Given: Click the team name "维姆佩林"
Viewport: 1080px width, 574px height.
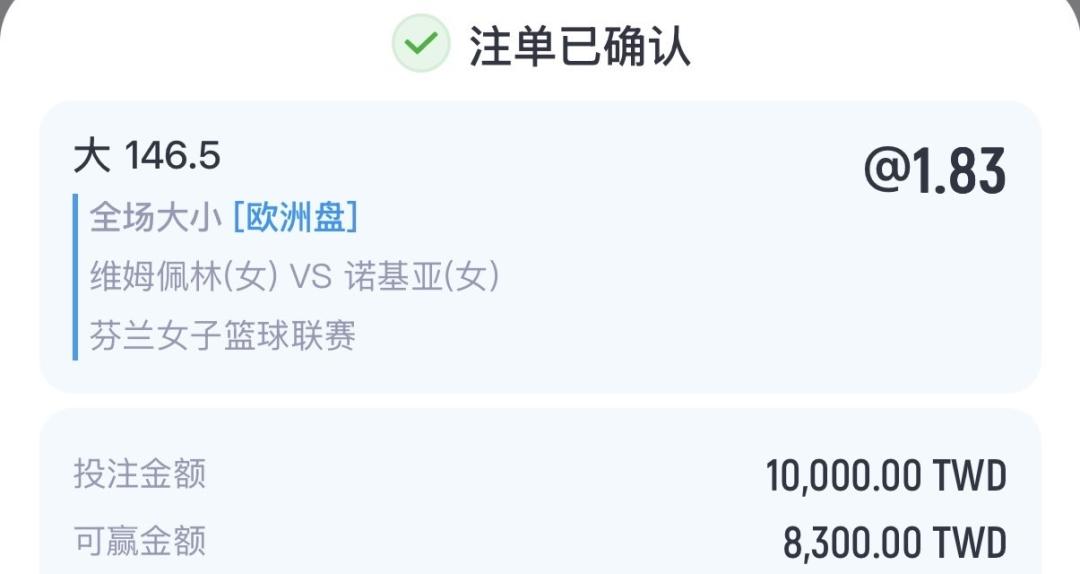Looking at the screenshot, I should (x=155, y=276).
